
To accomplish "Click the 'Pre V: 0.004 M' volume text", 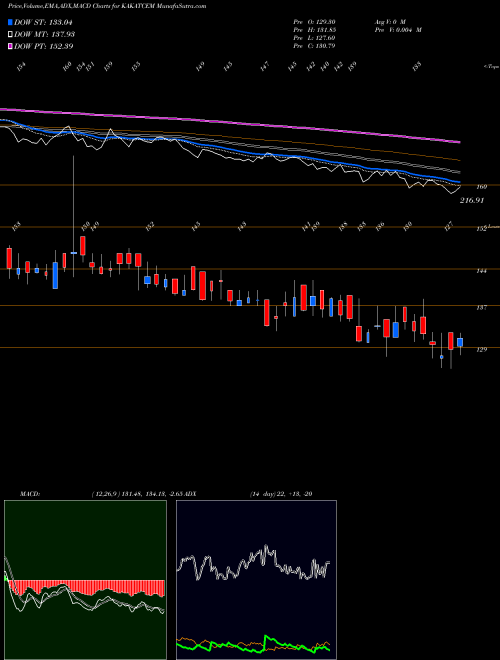I will point(398,30).
